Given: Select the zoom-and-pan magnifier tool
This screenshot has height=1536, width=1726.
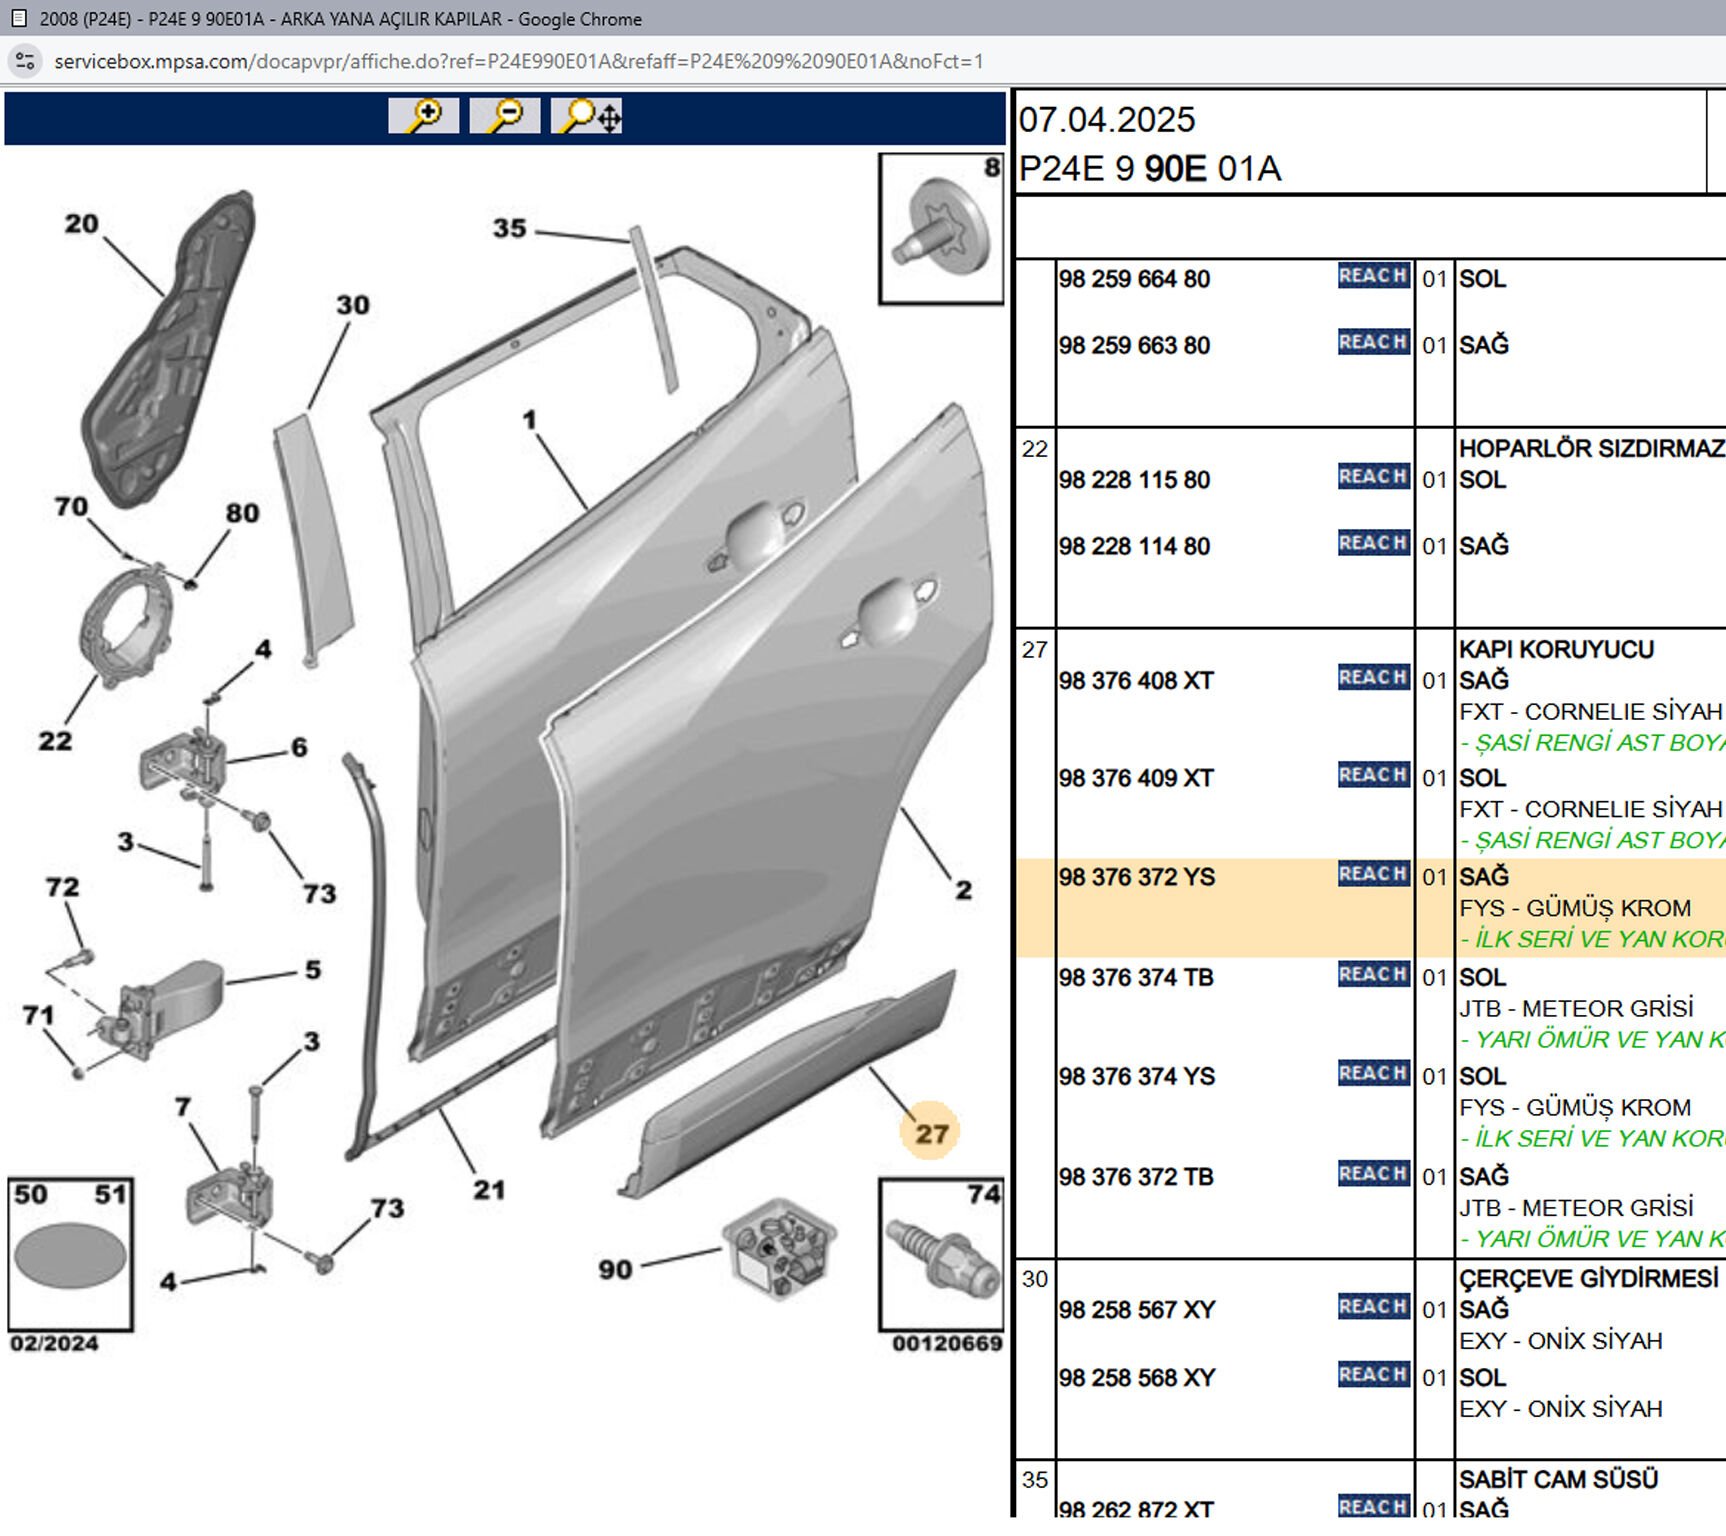Looking at the screenshot, I should click(x=587, y=116).
